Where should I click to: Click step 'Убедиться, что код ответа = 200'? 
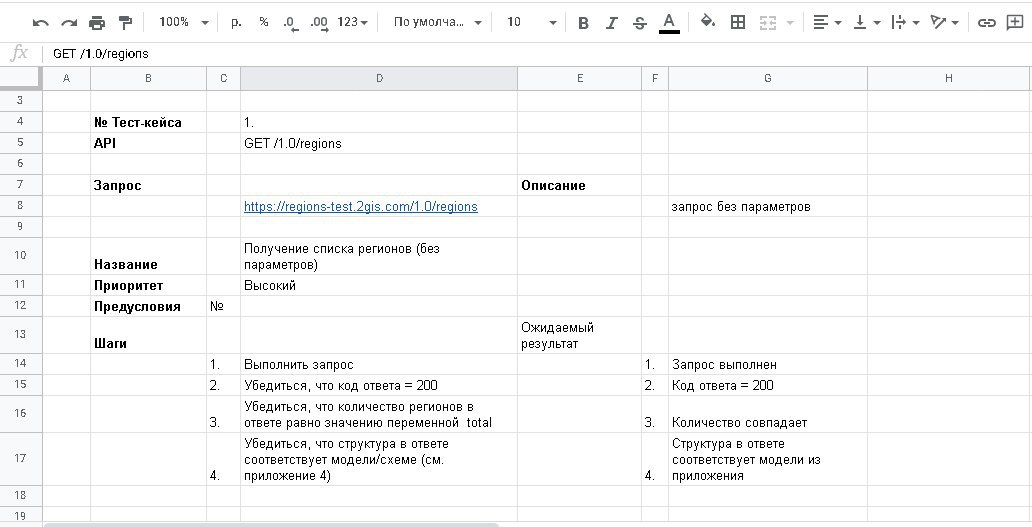pyautogui.click(x=379, y=386)
